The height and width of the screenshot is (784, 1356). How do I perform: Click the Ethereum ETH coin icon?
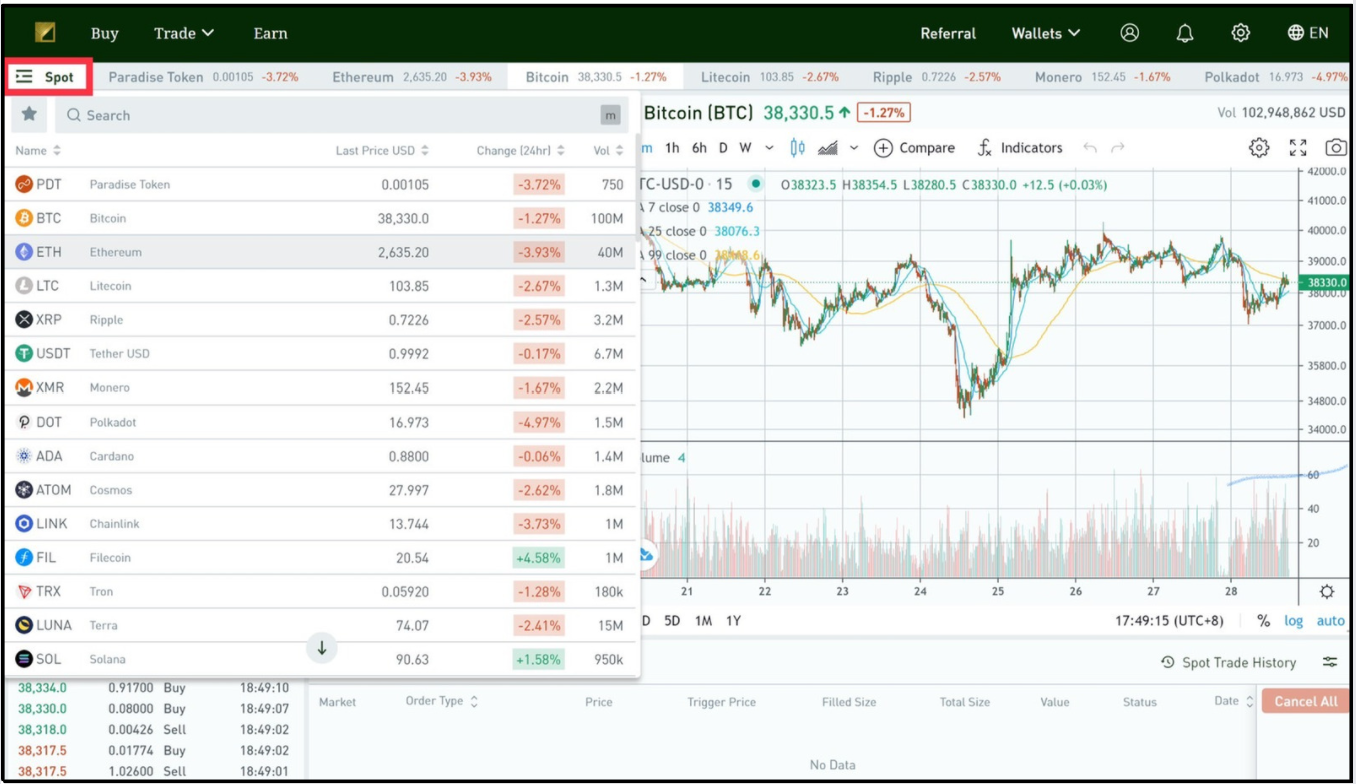pyautogui.click(x=24, y=252)
